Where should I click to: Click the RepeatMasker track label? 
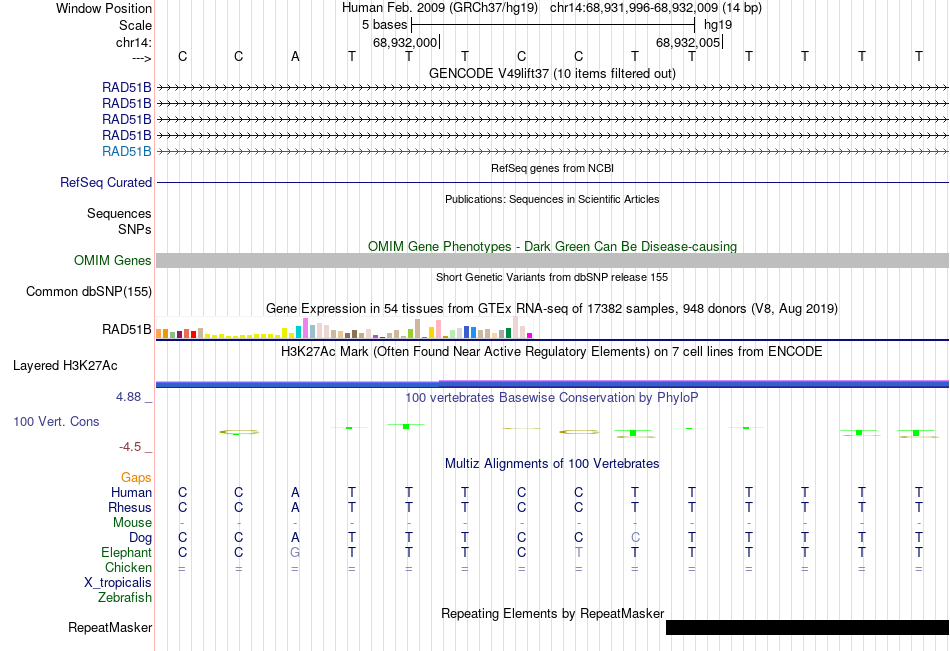click(110, 627)
